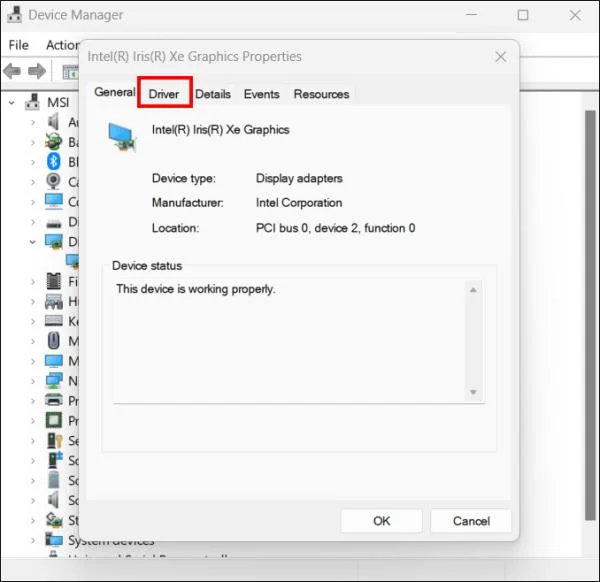The width and height of the screenshot is (600, 582).
Task: Switch to the Driver tab
Action: point(164,94)
